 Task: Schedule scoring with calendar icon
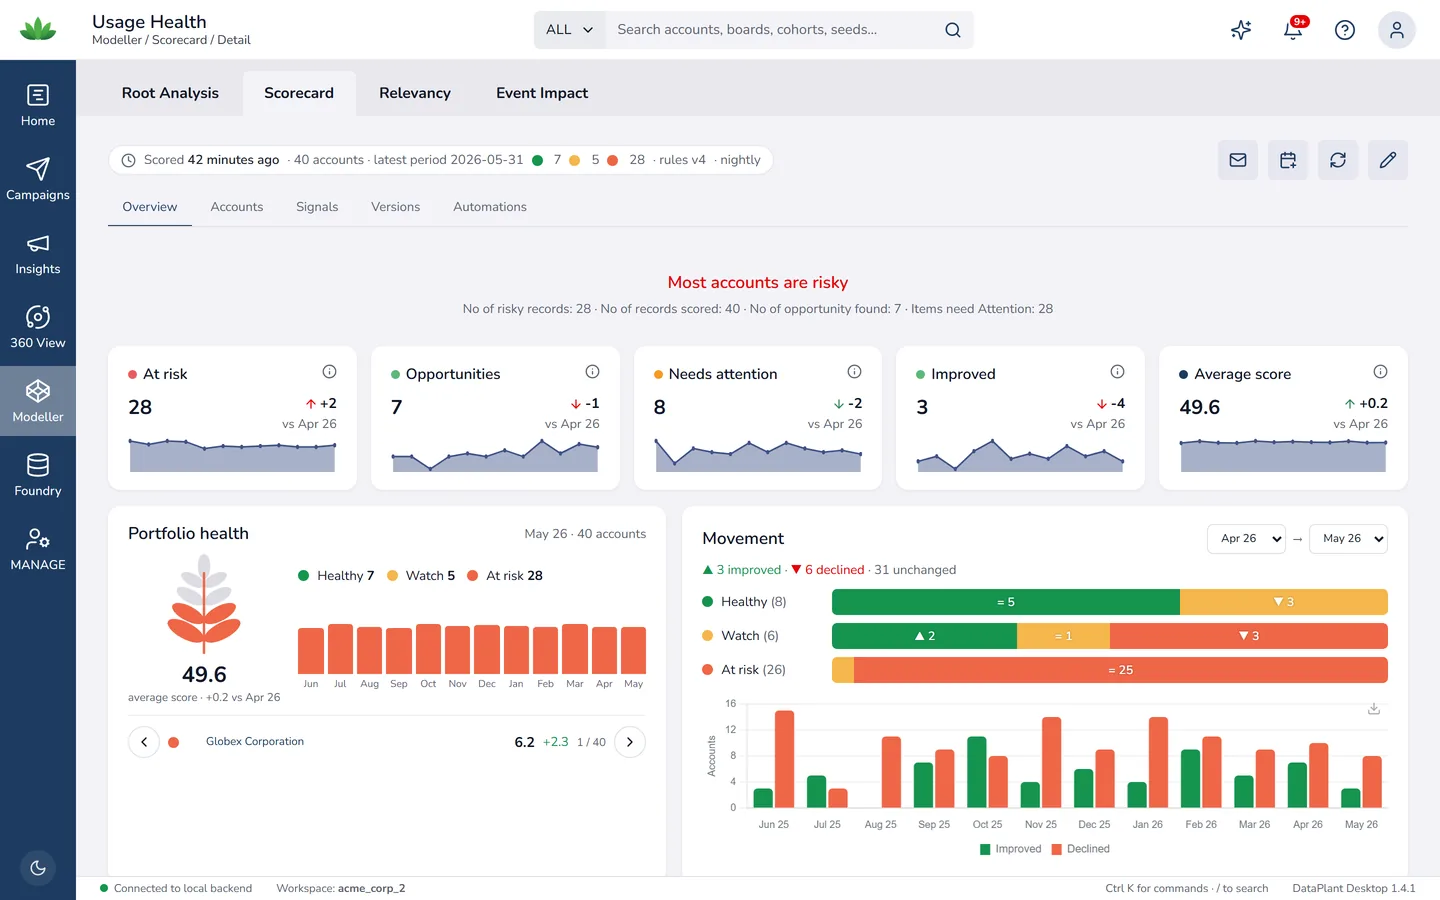1288,160
